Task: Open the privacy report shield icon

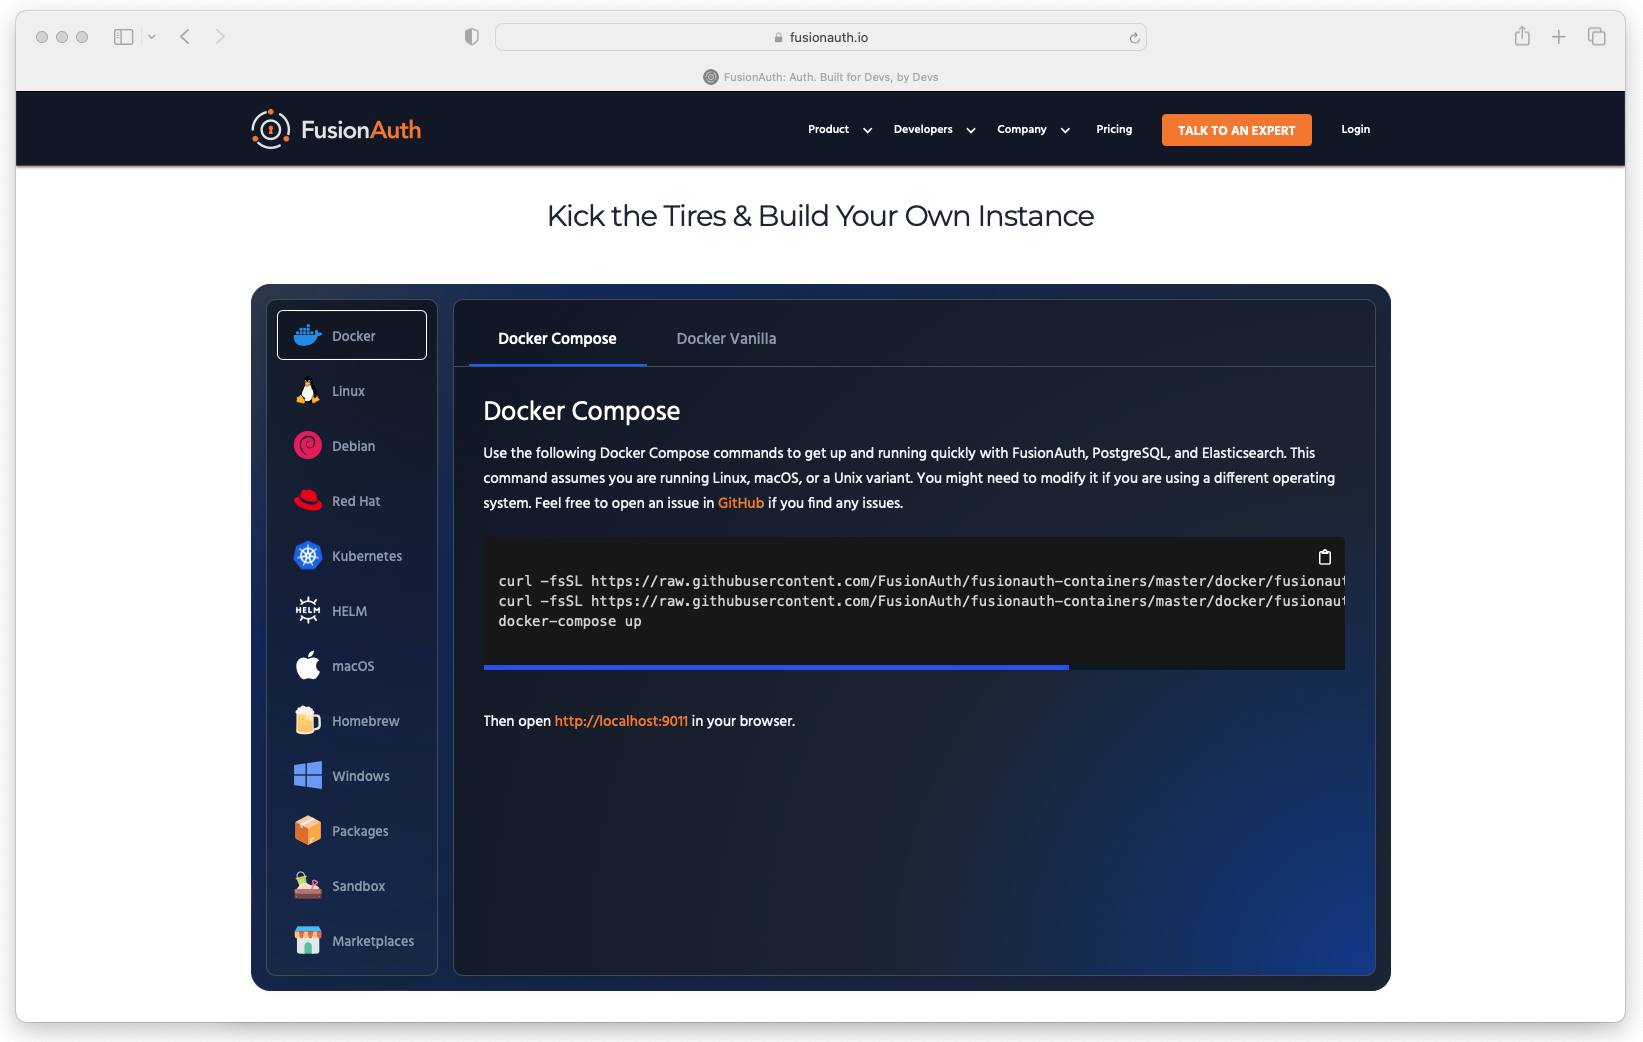Action: point(471,37)
